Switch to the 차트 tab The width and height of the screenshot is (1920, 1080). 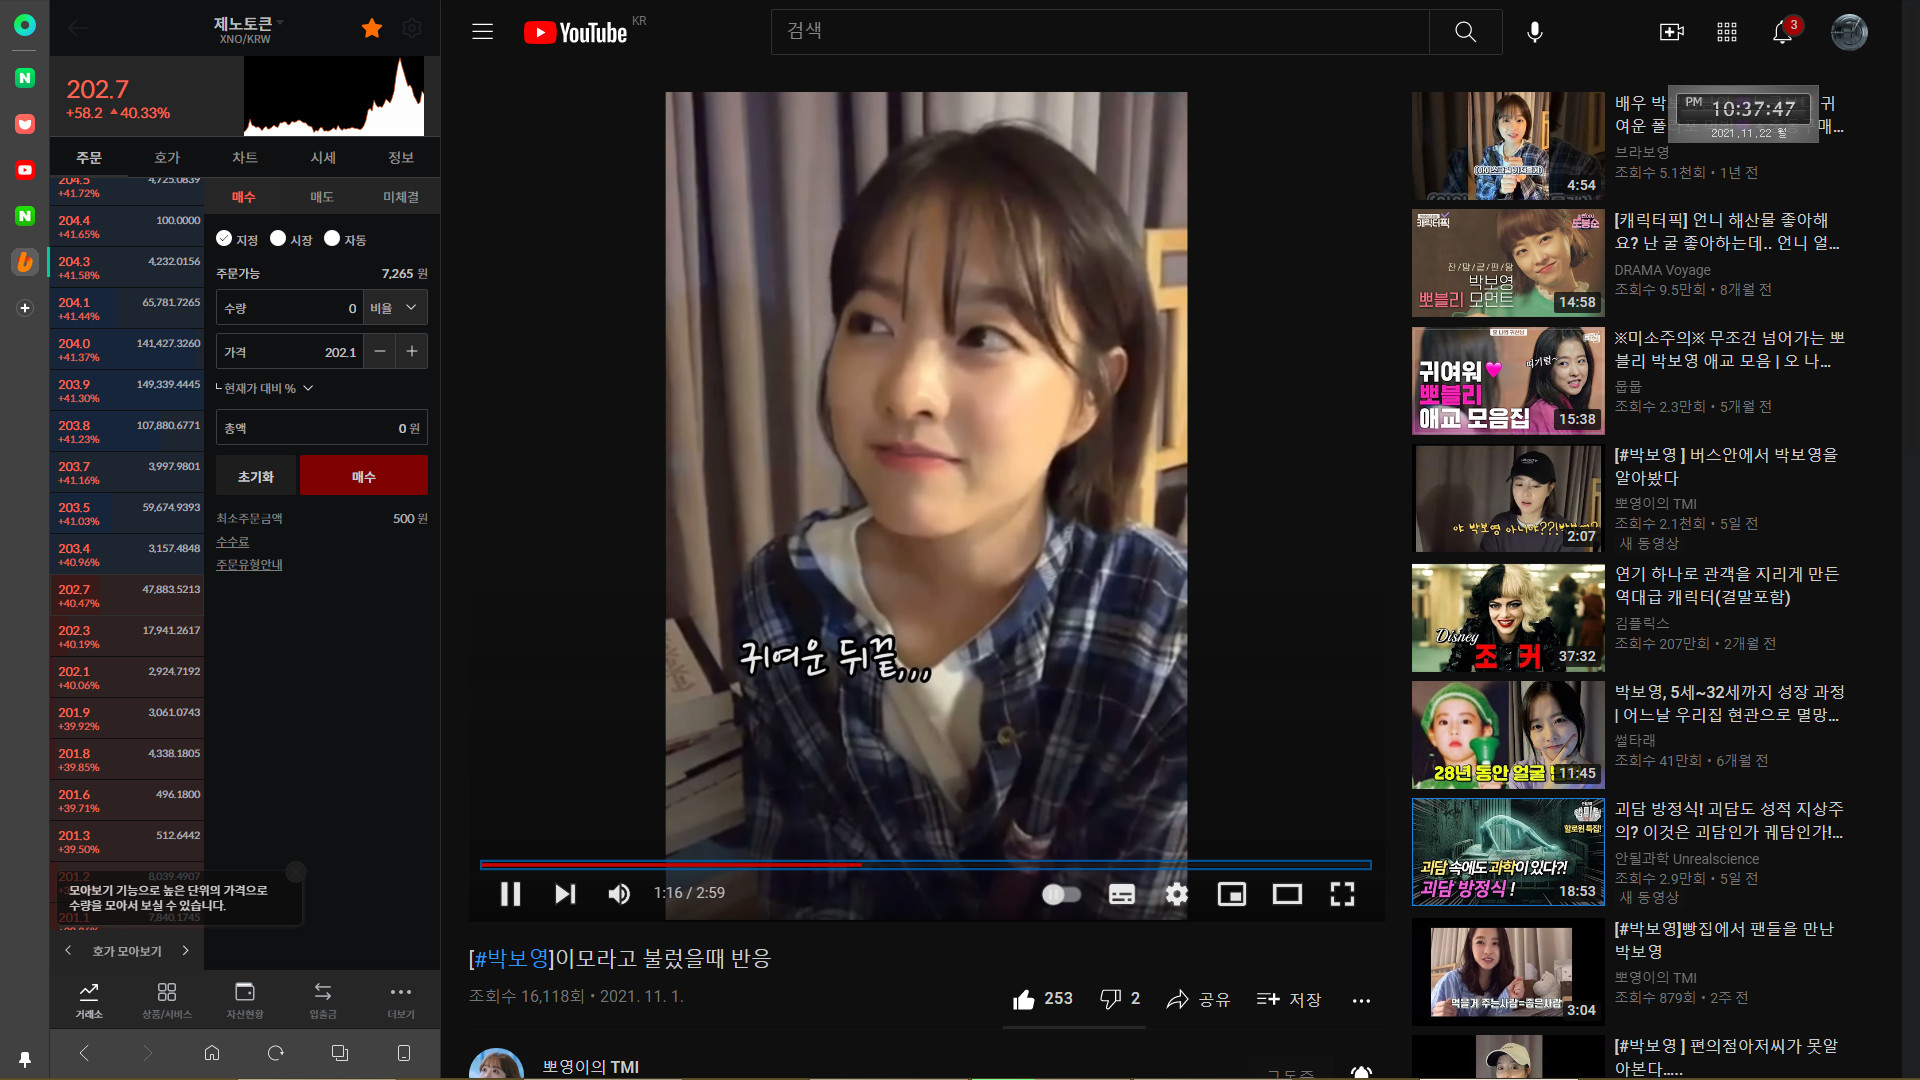click(245, 157)
